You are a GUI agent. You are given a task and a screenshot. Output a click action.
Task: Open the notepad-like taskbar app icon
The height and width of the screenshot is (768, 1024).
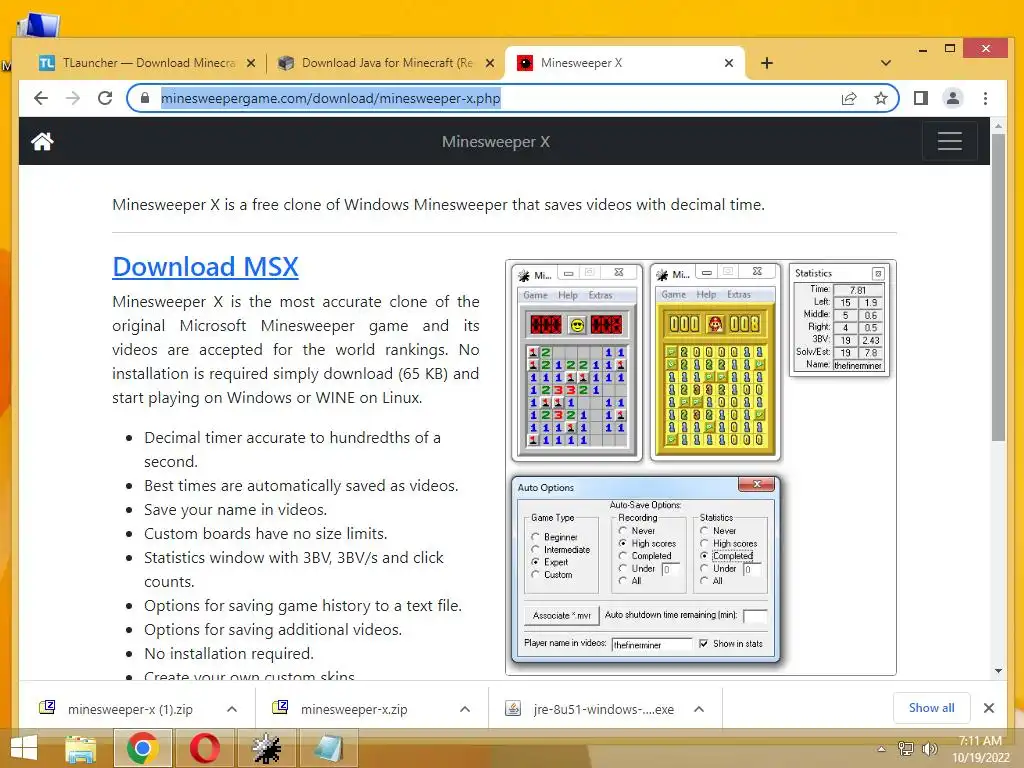pos(328,748)
